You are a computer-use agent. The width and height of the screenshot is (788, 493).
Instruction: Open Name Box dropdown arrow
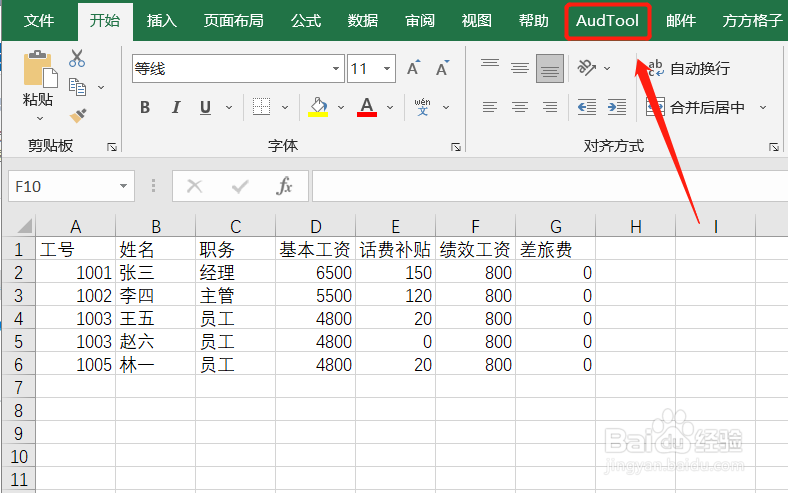click(124, 186)
